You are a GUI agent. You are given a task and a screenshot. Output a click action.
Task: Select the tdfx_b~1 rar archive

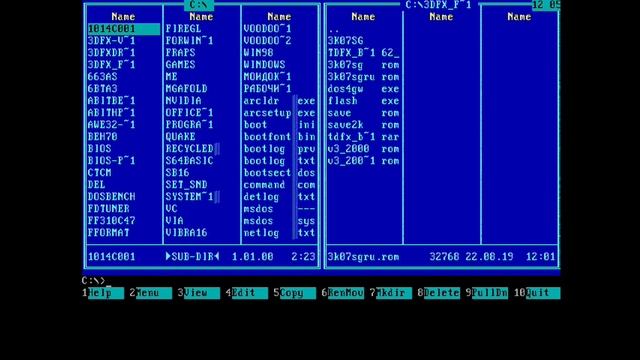pyautogui.click(x=363, y=137)
